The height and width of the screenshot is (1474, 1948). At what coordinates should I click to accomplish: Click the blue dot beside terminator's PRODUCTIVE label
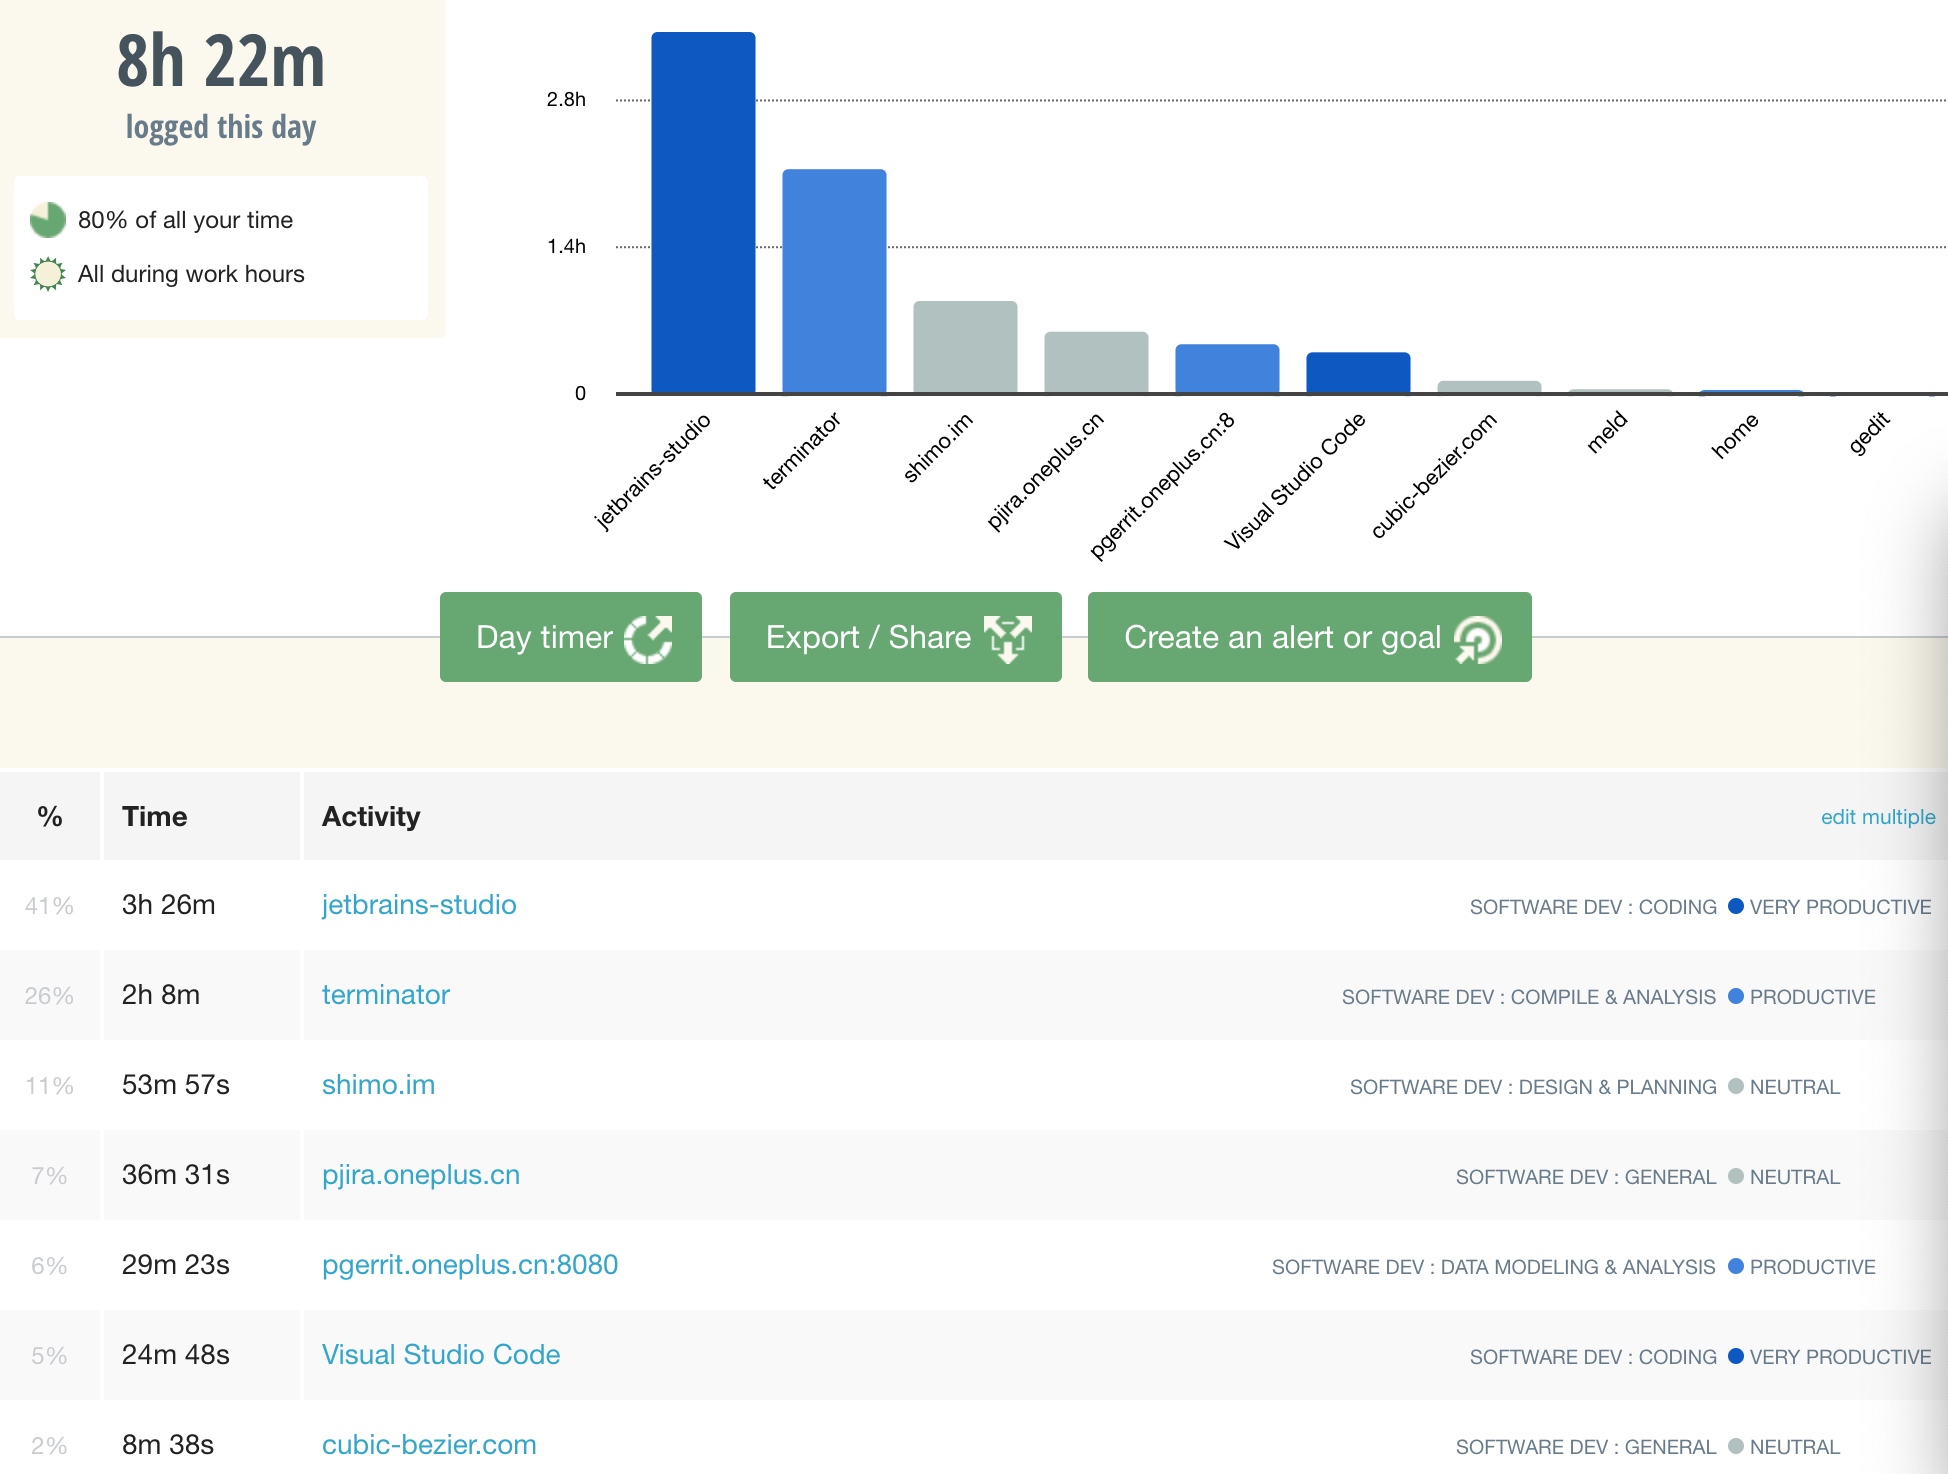(1736, 996)
